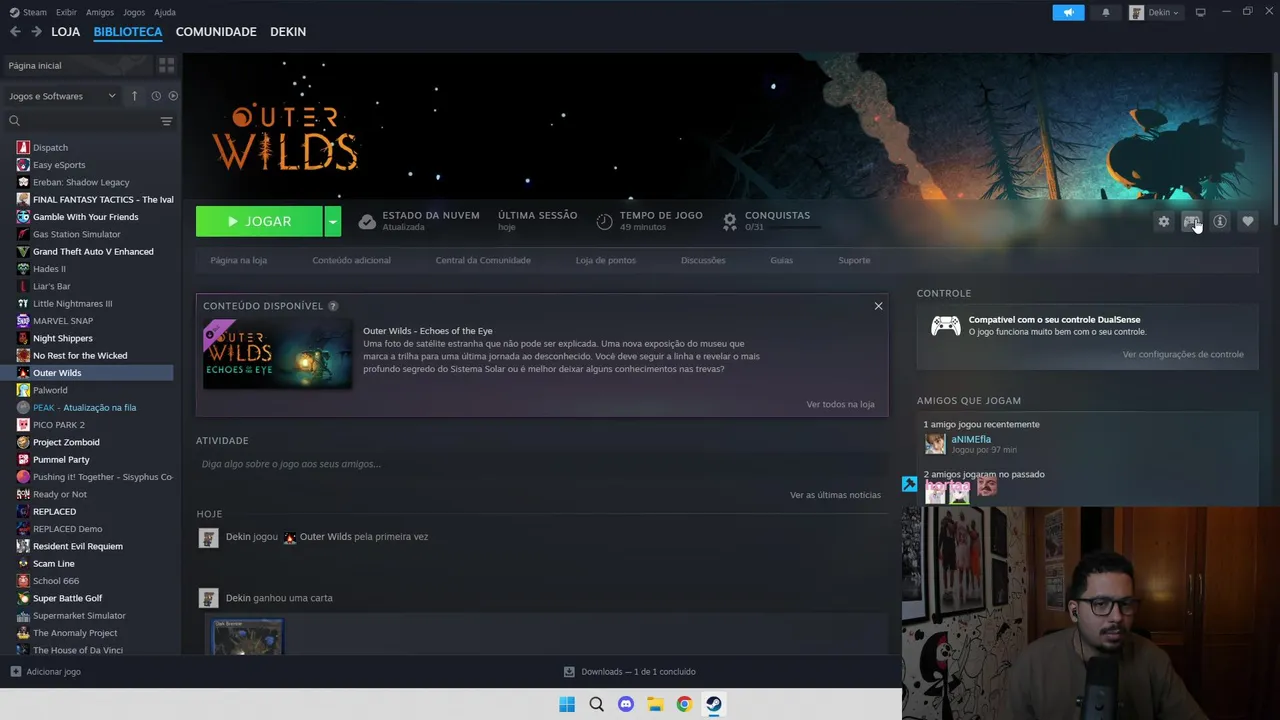Open Discussões link
This screenshot has width=1280, height=720.
(x=703, y=260)
